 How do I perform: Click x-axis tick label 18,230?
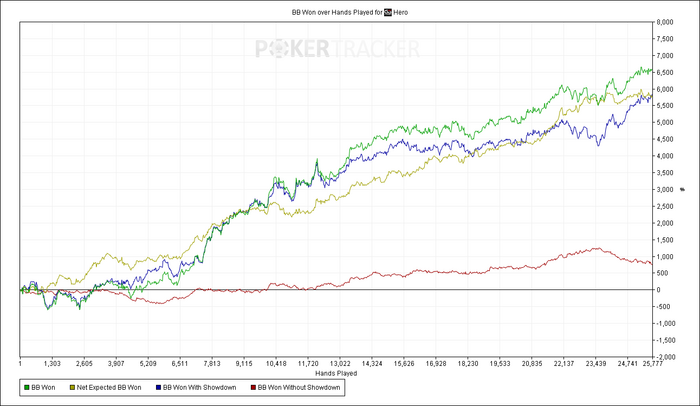[468, 364]
